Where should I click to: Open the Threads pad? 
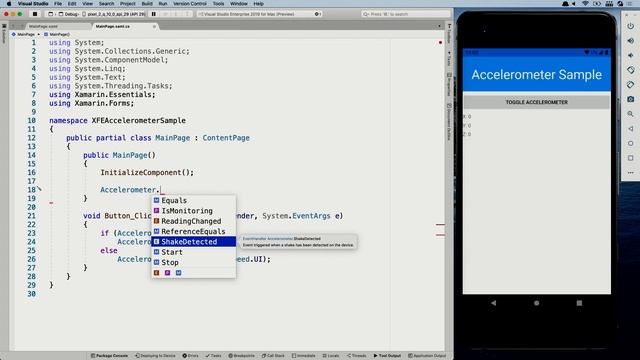click(x=357, y=356)
